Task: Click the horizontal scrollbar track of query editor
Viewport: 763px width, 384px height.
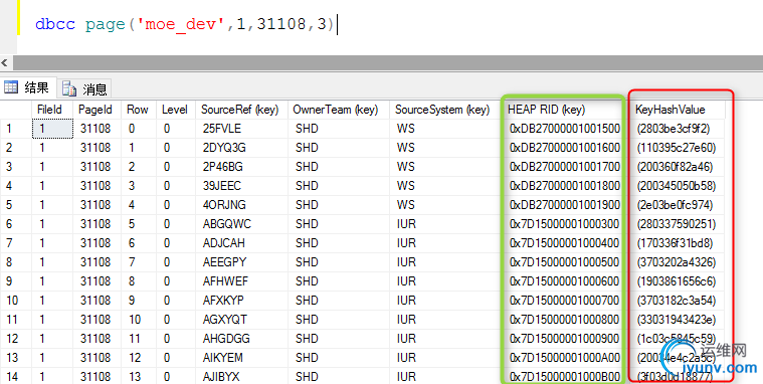Action: (387, 62)
